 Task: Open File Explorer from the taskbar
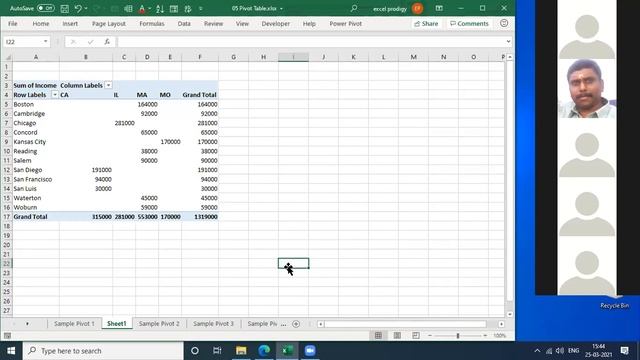pyautogui.click(x=241, y=351)
